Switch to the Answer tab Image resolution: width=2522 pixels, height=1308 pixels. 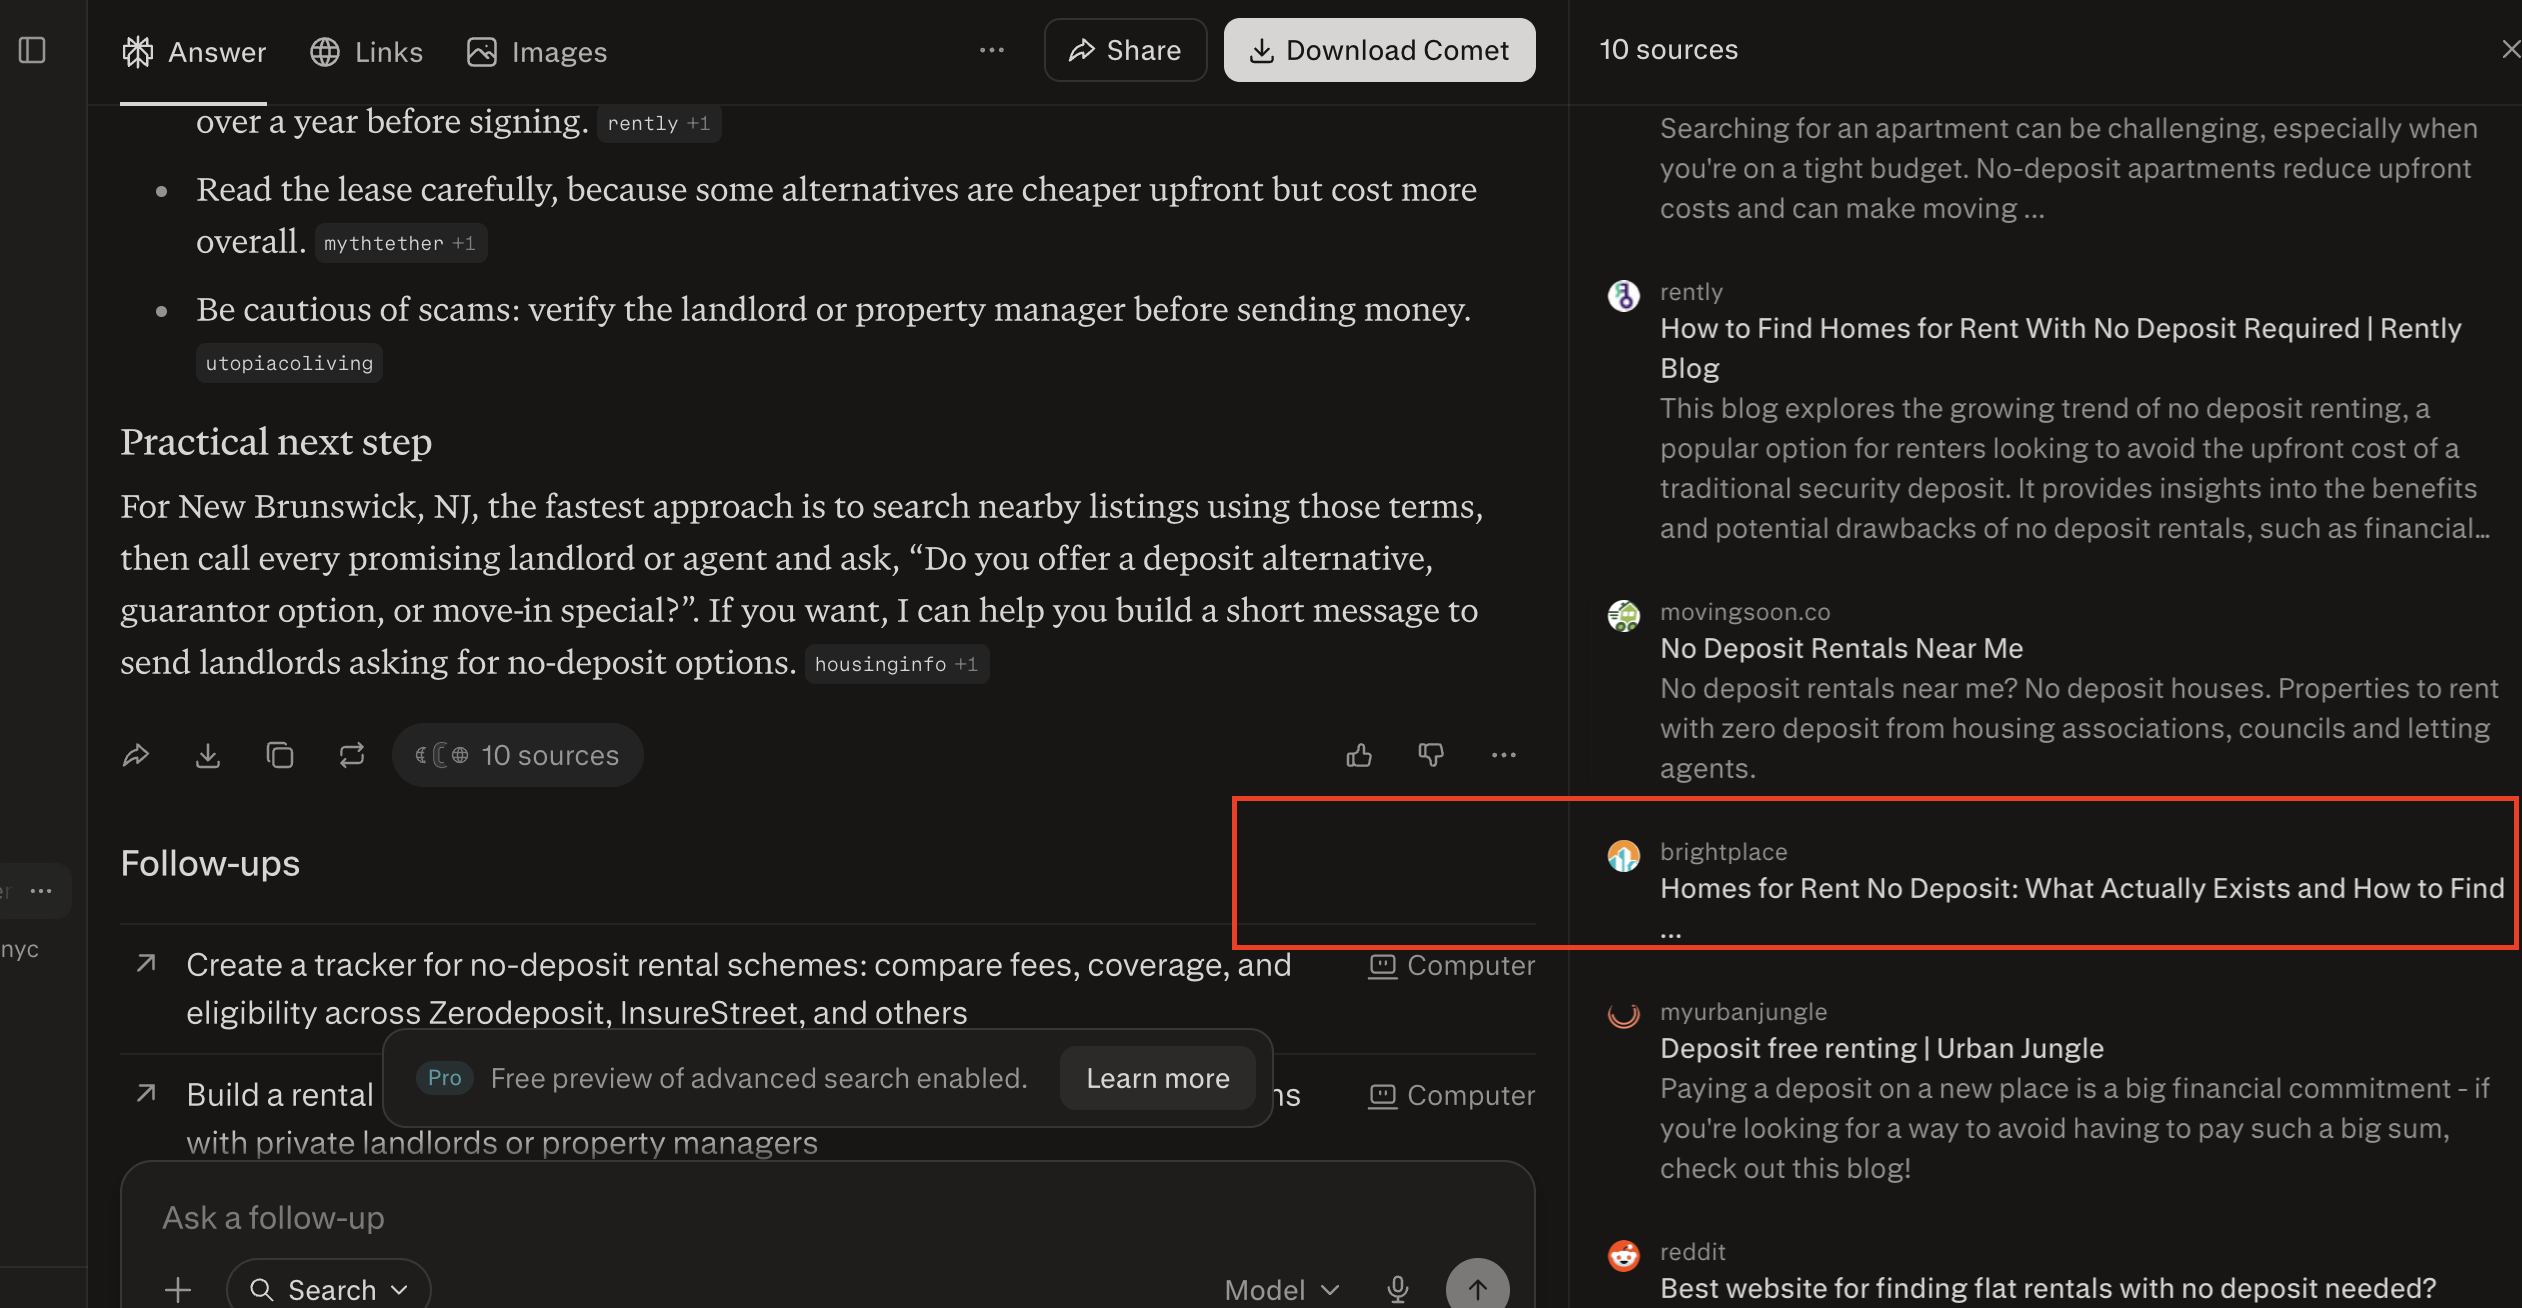(x=194, y=52)
